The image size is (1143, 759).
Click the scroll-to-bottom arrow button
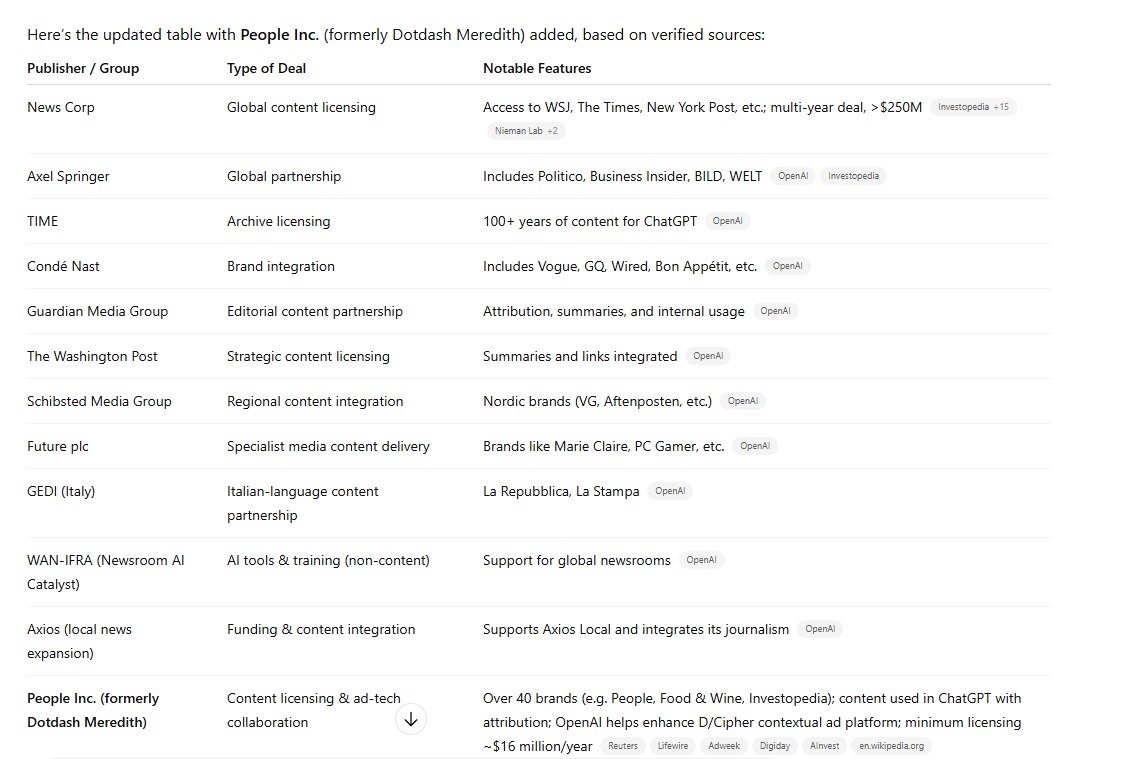[x=410, y=719]
